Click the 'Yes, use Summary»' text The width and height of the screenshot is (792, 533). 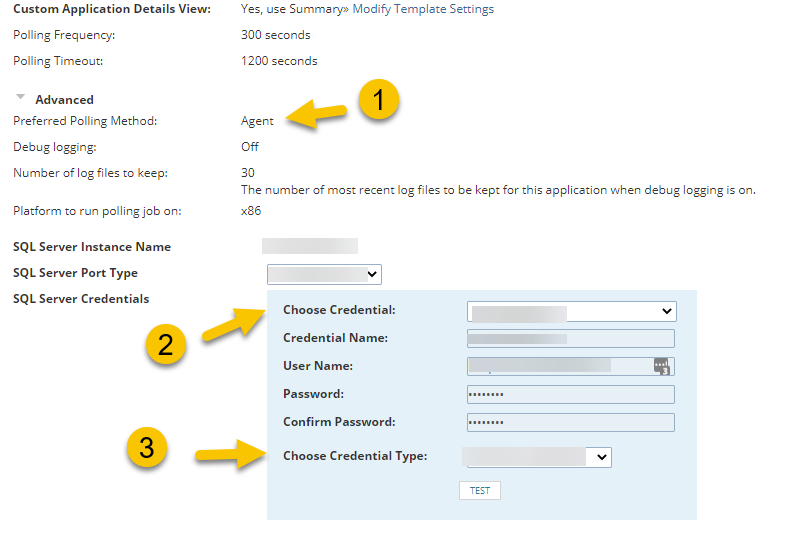tap(294, 9)
